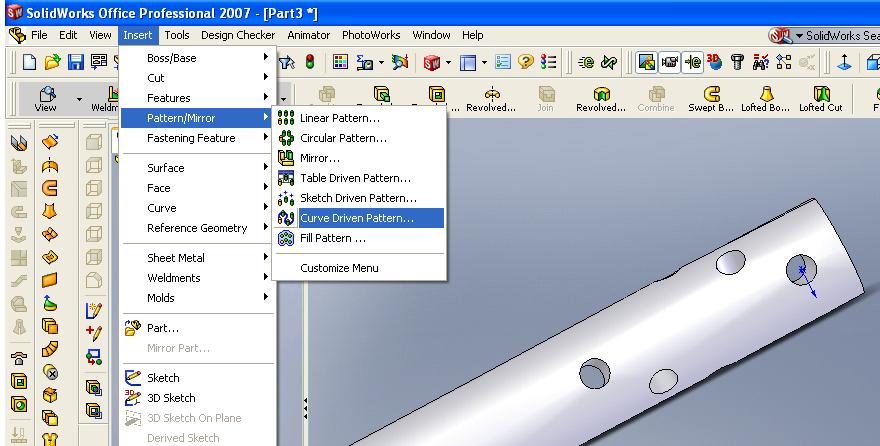Open the SolidWorks Search dropdown arrow
The height and width of the screenshot is (446, 880).
coord(799,36)
